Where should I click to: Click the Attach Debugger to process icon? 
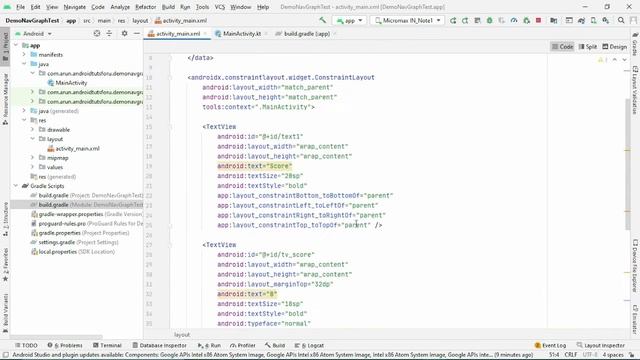click(x=527, y=20)
